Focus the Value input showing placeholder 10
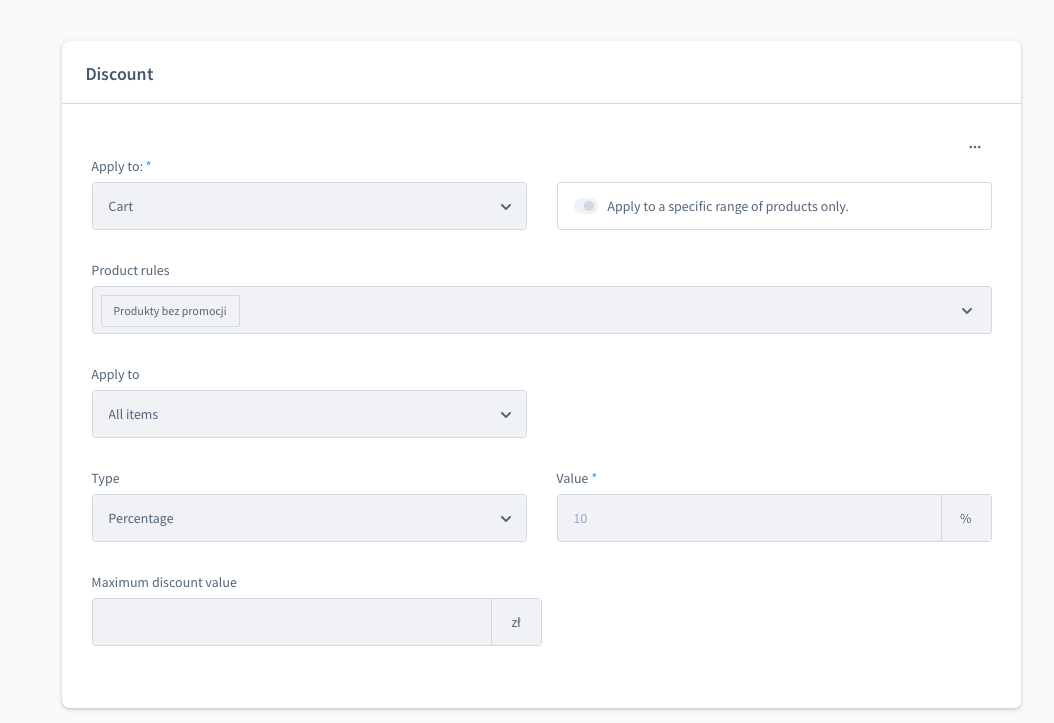This screenshot has width=1054, height=723. pyautogui.click(x=748, y=518)
